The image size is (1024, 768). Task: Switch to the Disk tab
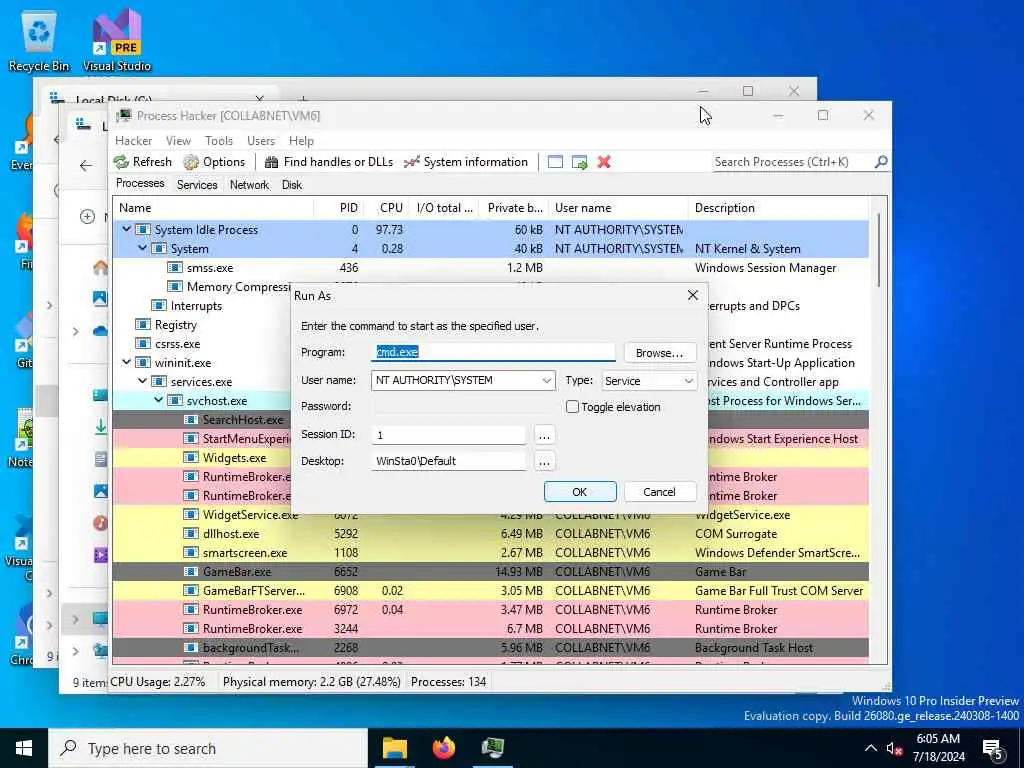[x=292, y=185]
